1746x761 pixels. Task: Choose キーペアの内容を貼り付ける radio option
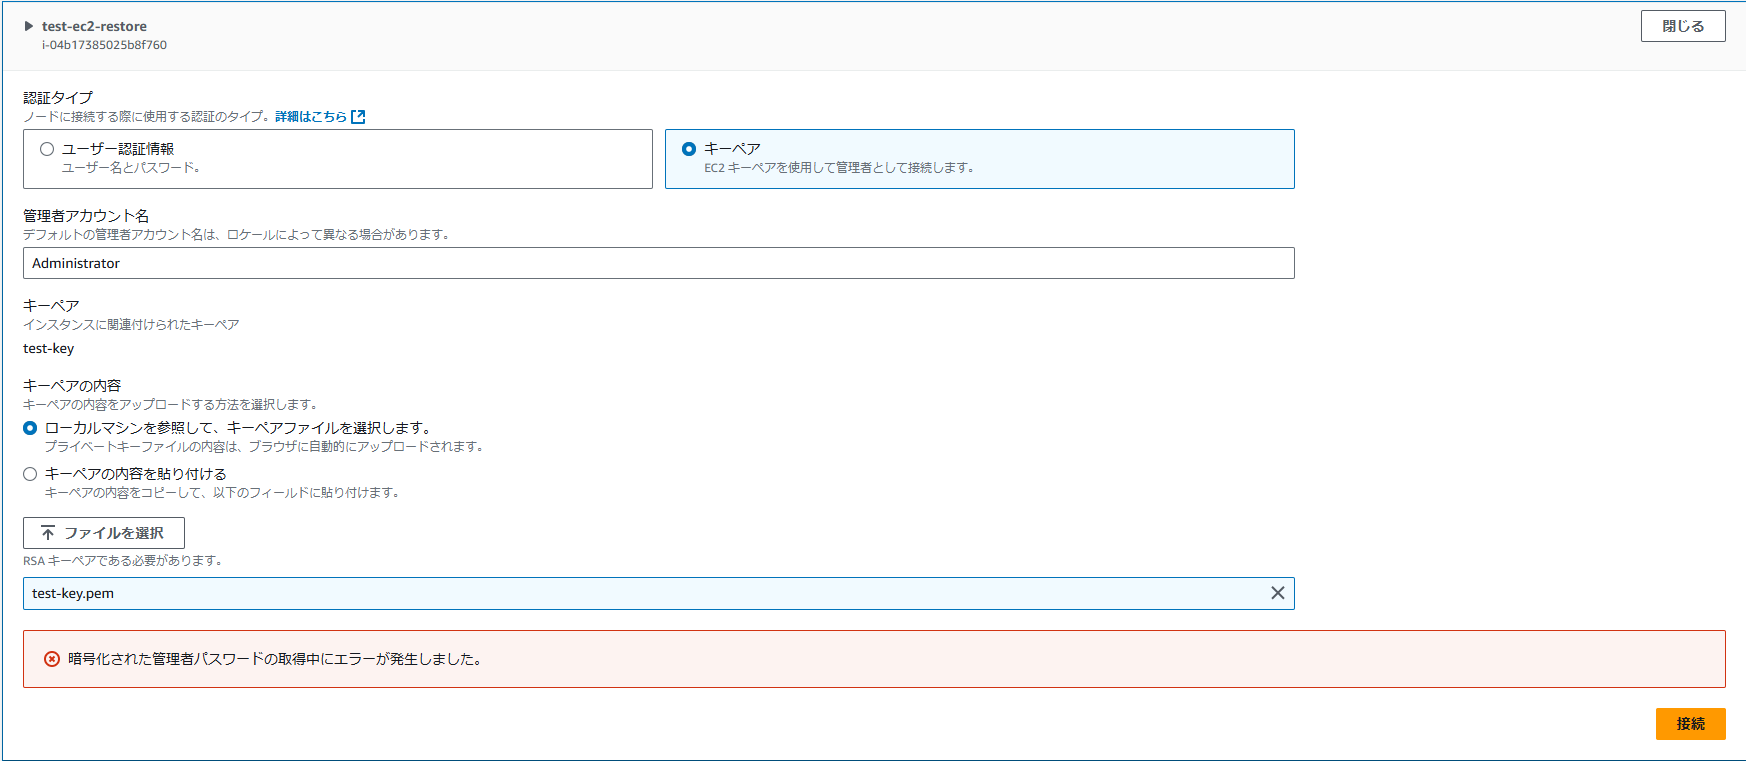pyautogui.click(x=30, y=474)
